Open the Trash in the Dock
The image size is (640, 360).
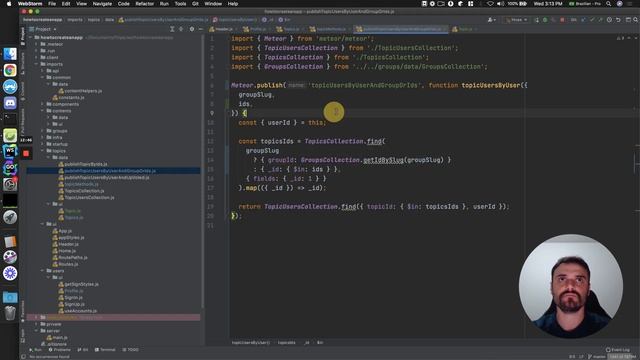10,313
